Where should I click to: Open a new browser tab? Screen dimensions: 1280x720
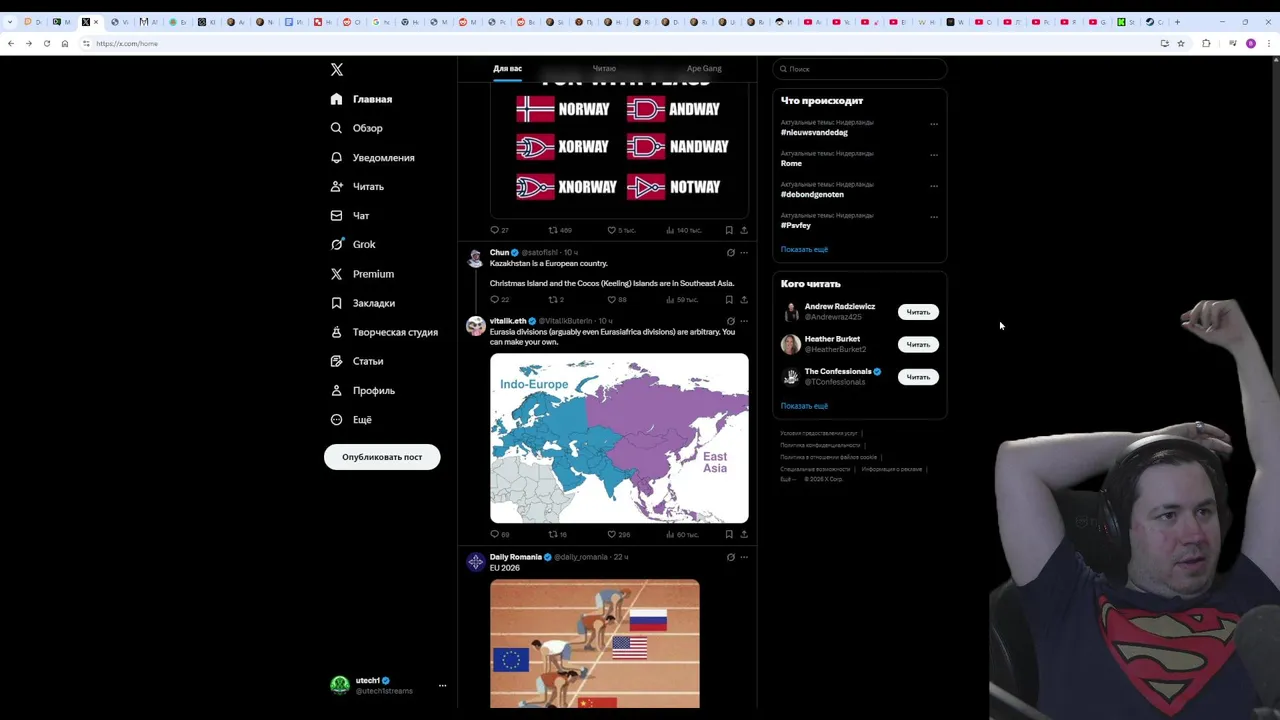tap(1177, 21)
